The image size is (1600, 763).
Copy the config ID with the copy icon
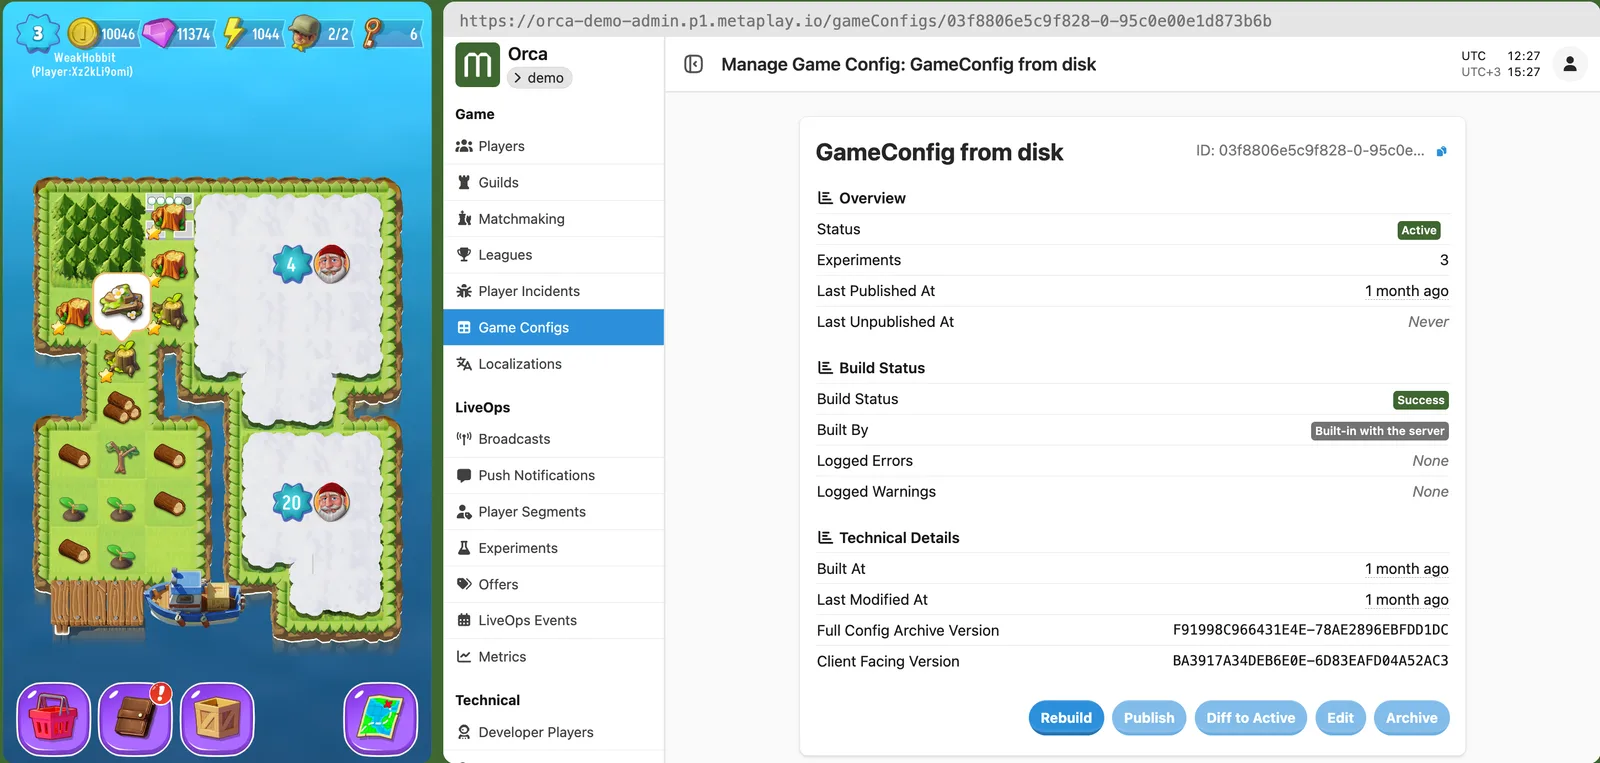pos(1441,152)
